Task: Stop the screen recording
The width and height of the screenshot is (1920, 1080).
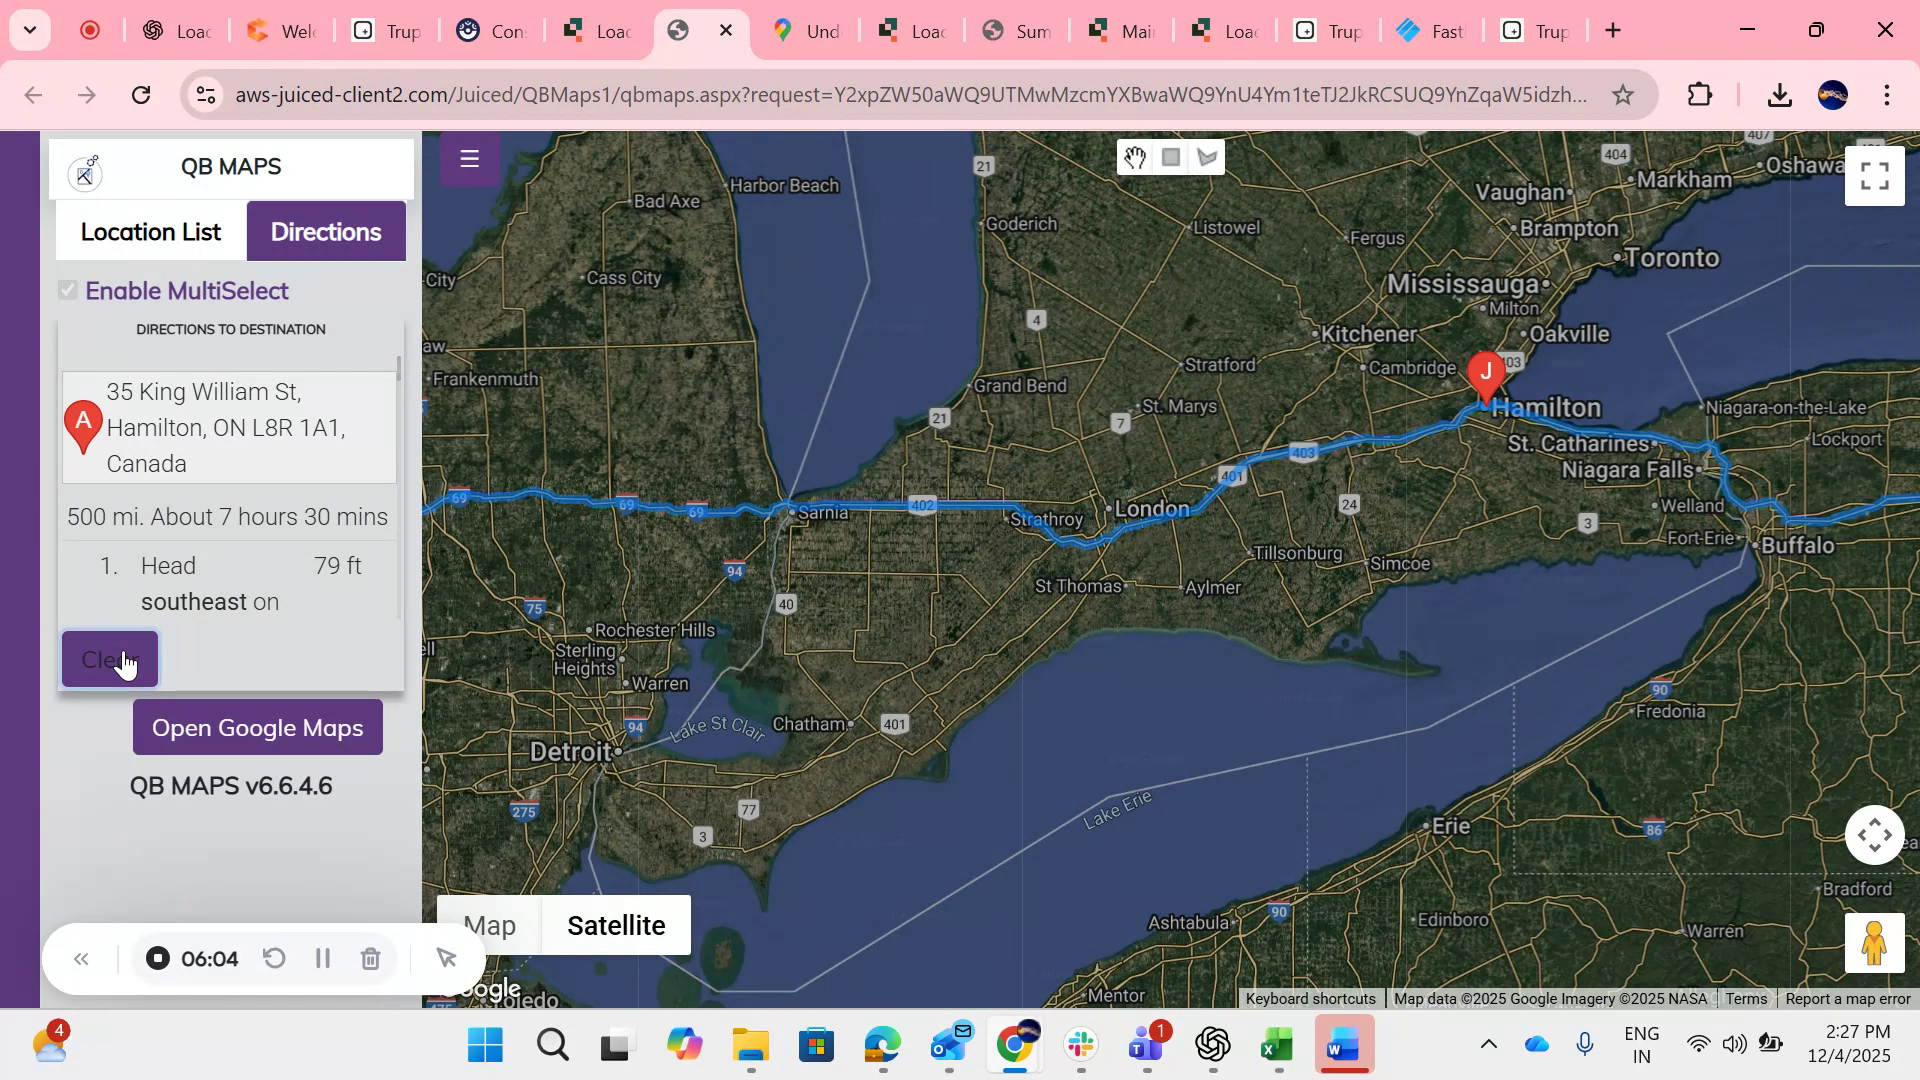Action: point(157,958)
